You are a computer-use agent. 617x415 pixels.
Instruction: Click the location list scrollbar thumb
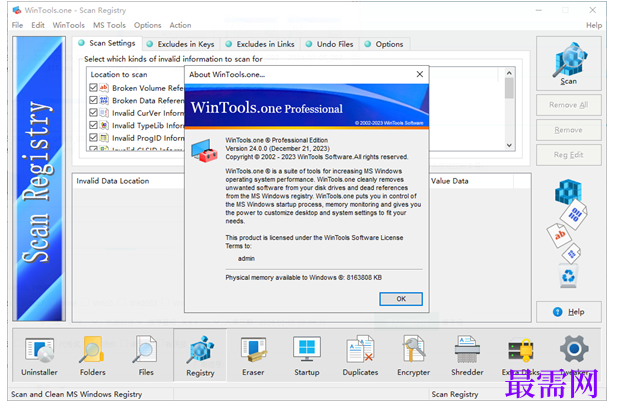click(x=509, y=88)
